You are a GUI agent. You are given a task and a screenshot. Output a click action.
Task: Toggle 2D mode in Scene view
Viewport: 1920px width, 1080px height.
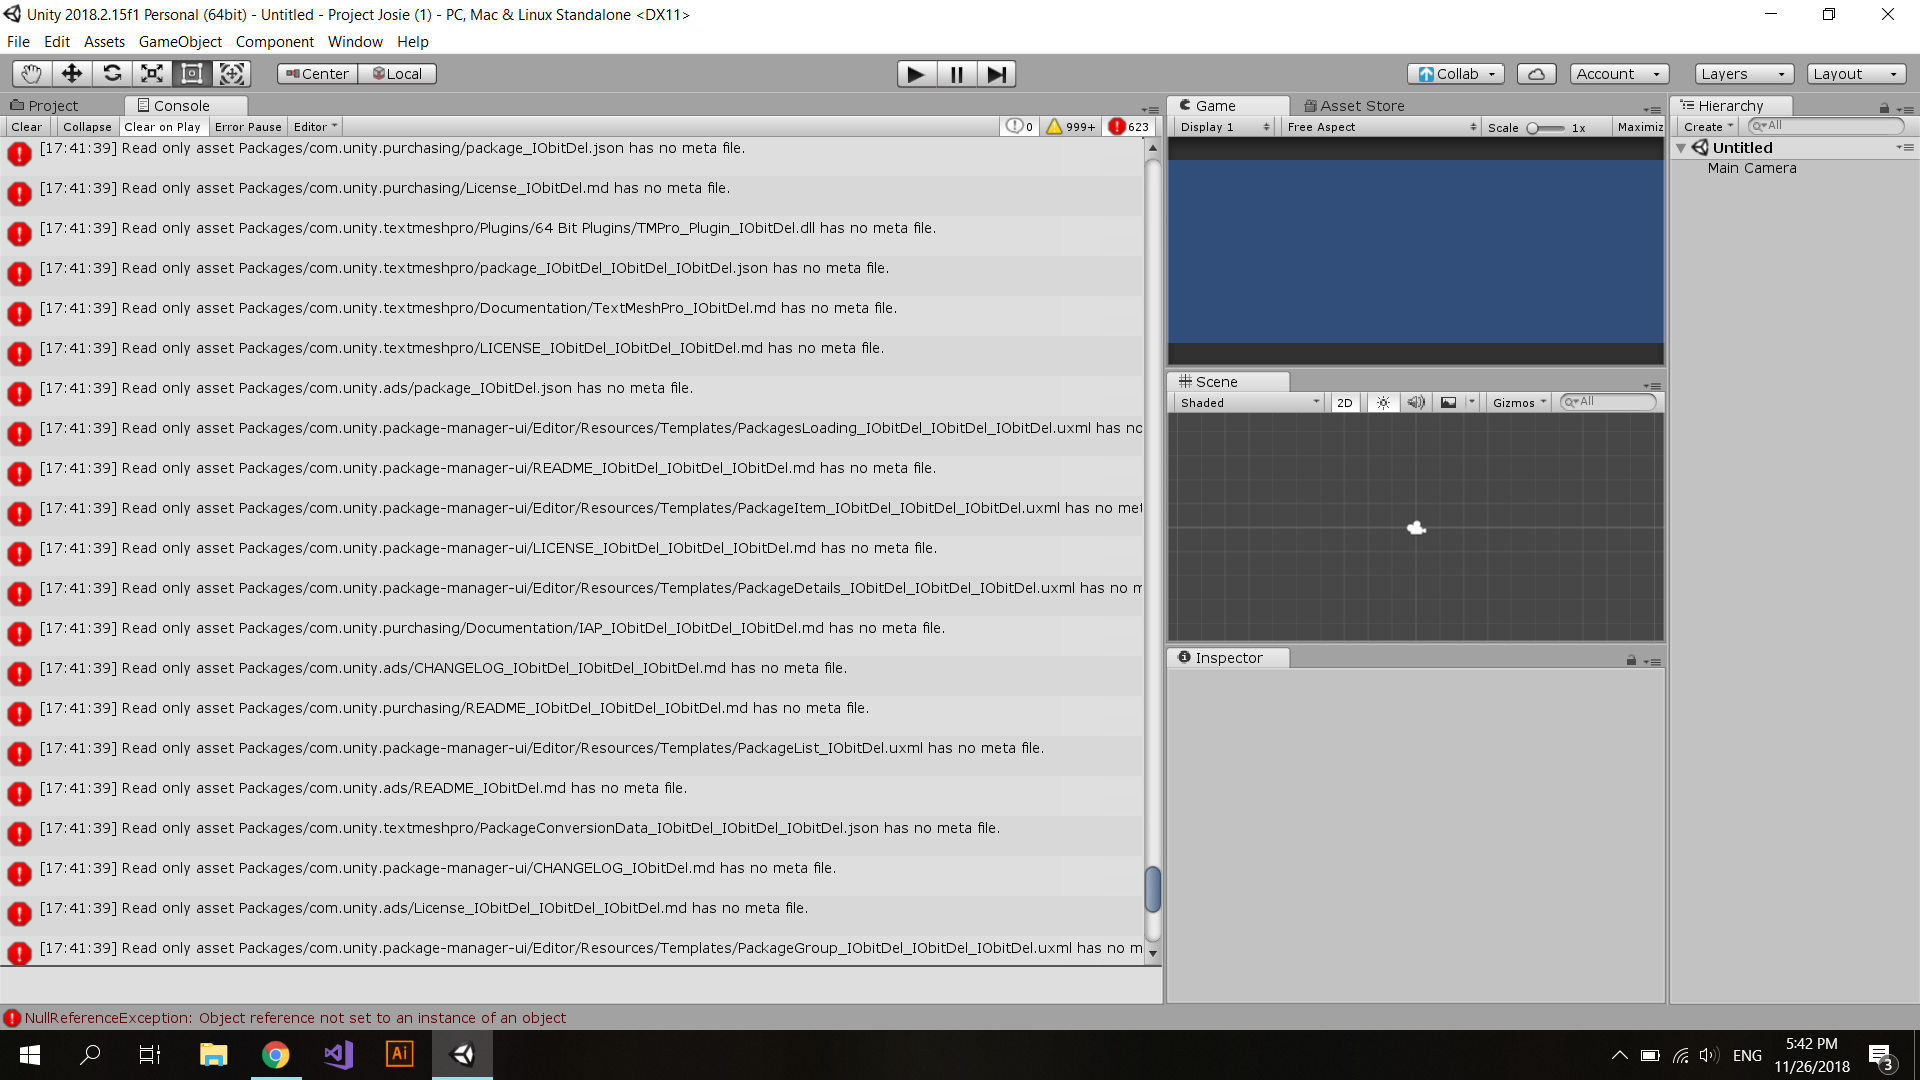pyautogui.click(x=1344, y=403)
